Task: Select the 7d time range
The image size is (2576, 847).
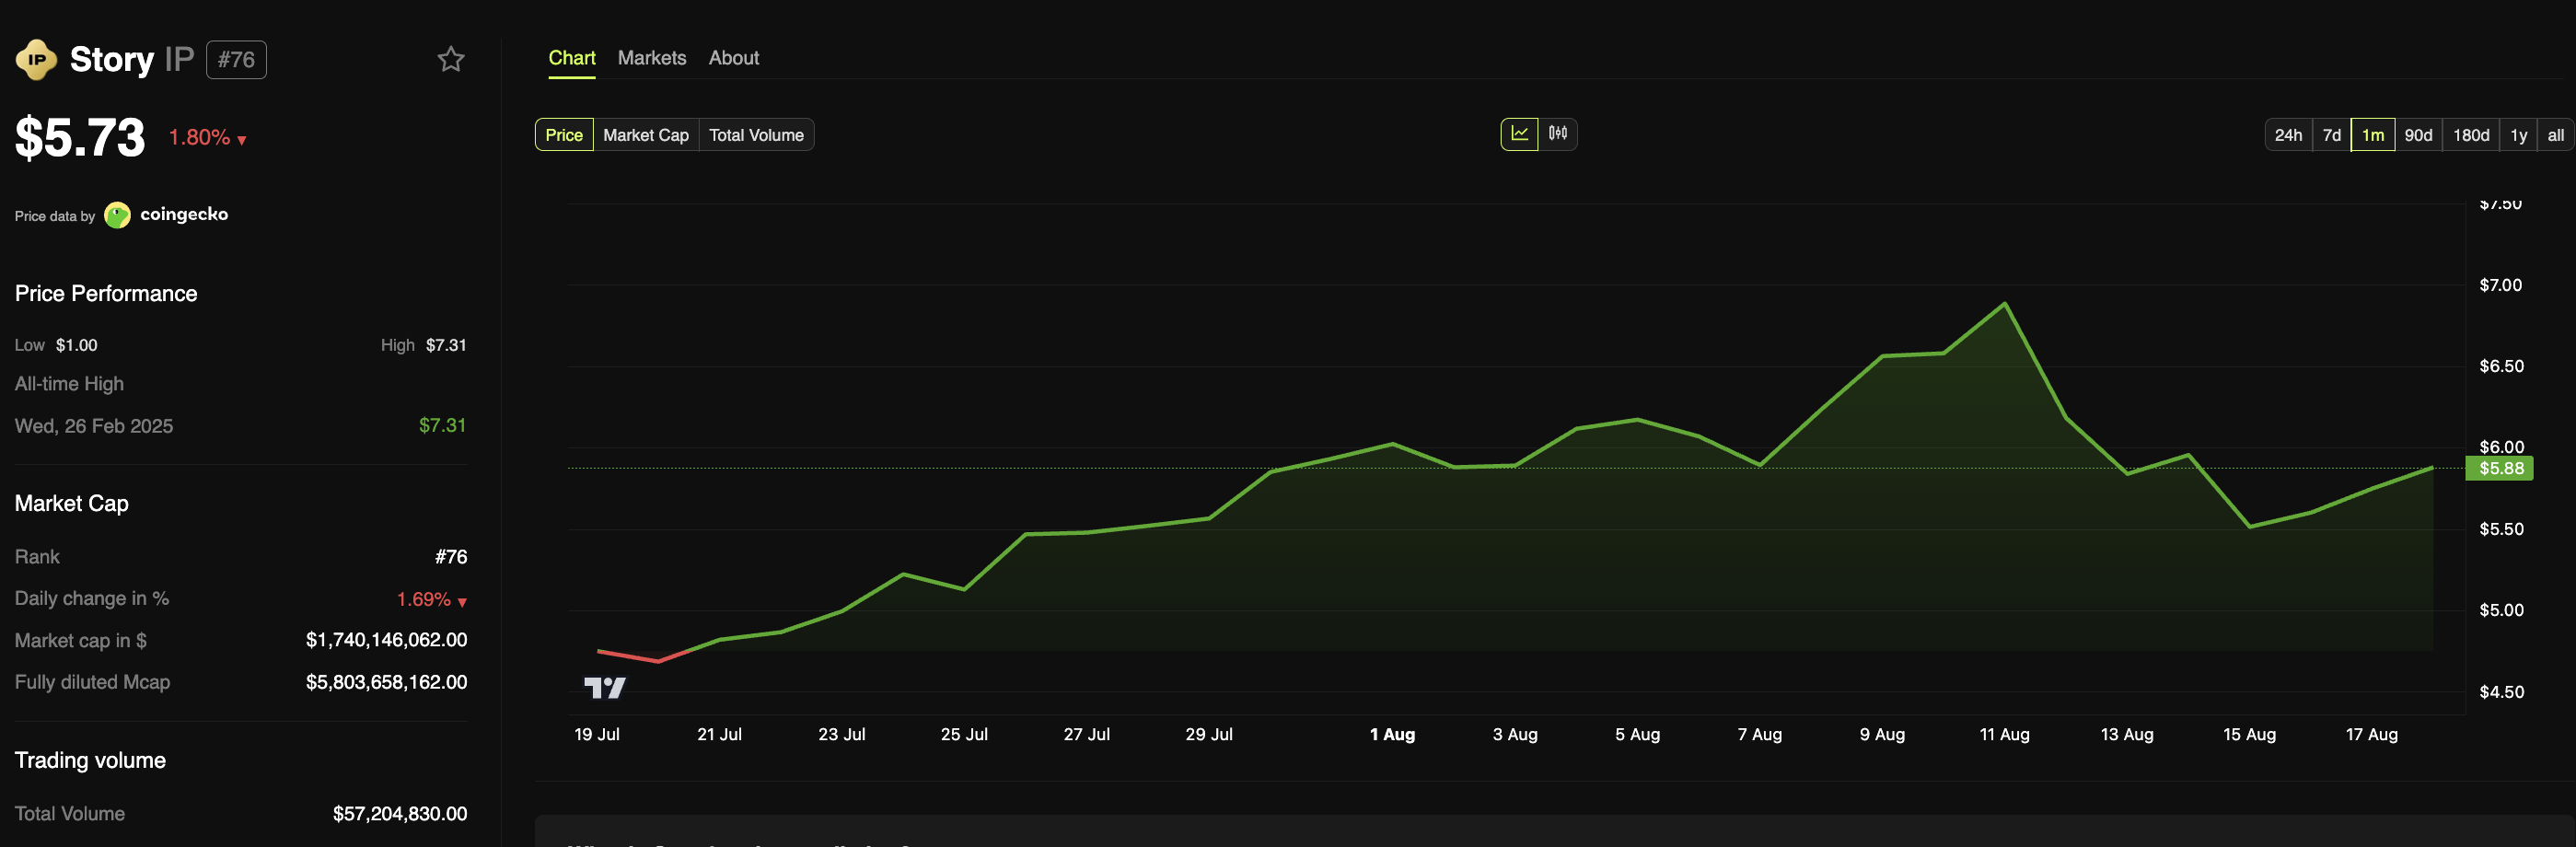Action: tap(2333, 134)
